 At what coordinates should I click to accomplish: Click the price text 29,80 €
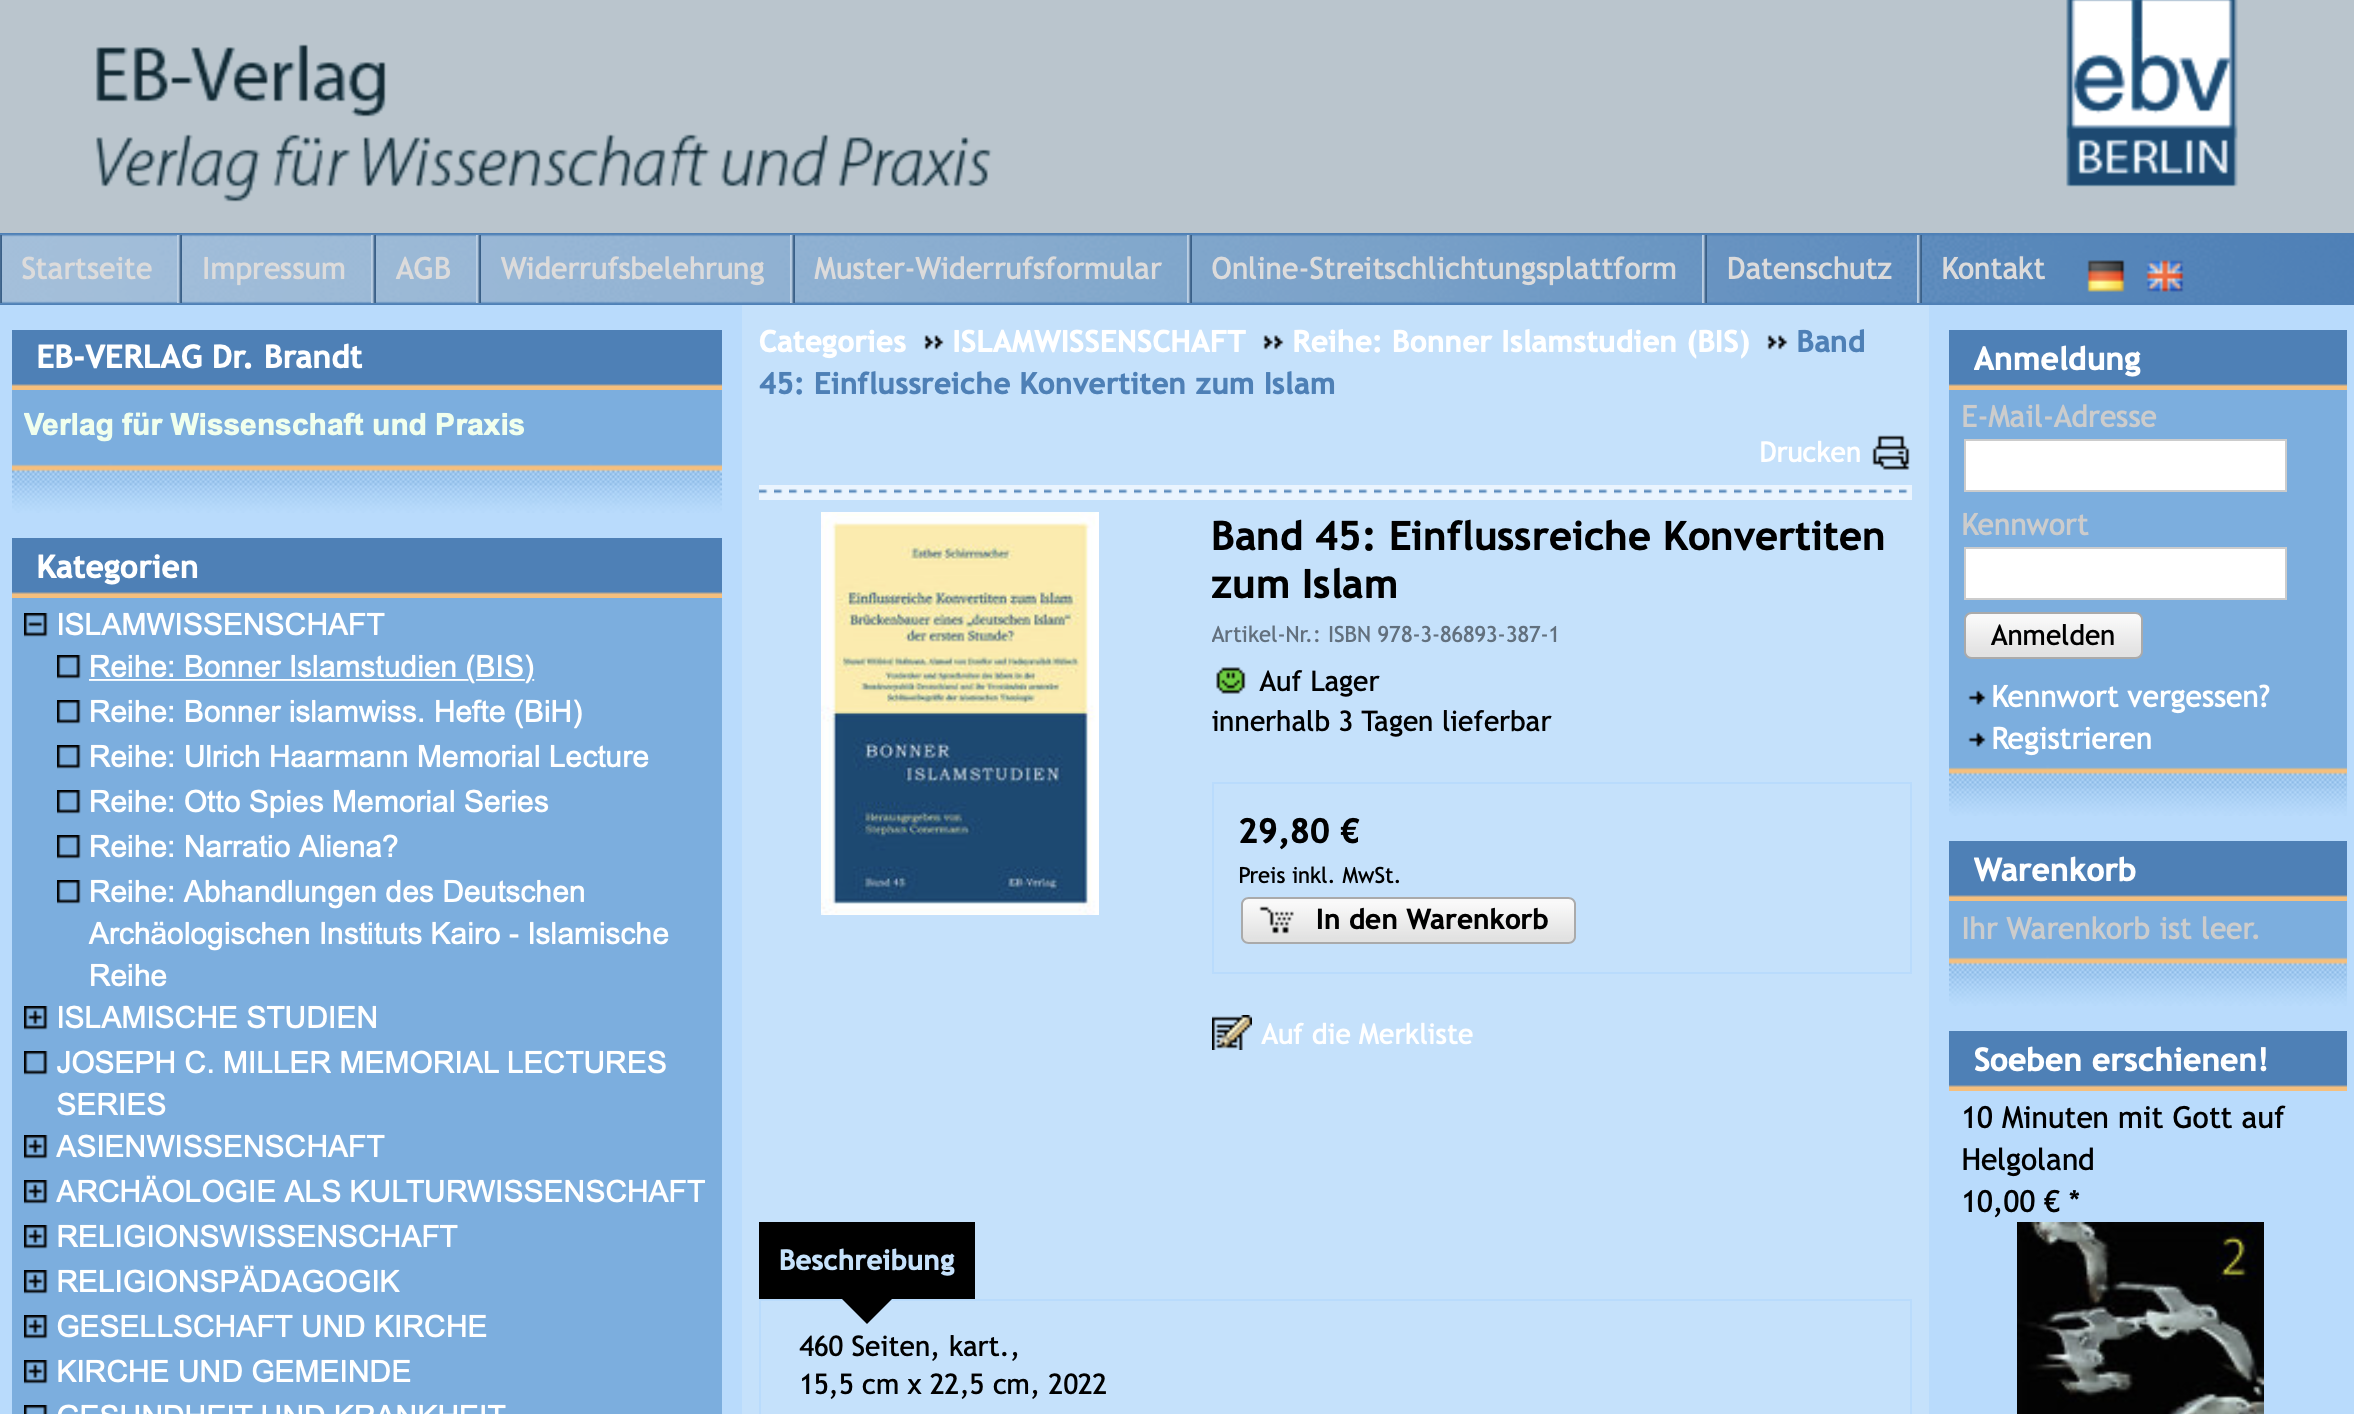(x=1299, y=831)
